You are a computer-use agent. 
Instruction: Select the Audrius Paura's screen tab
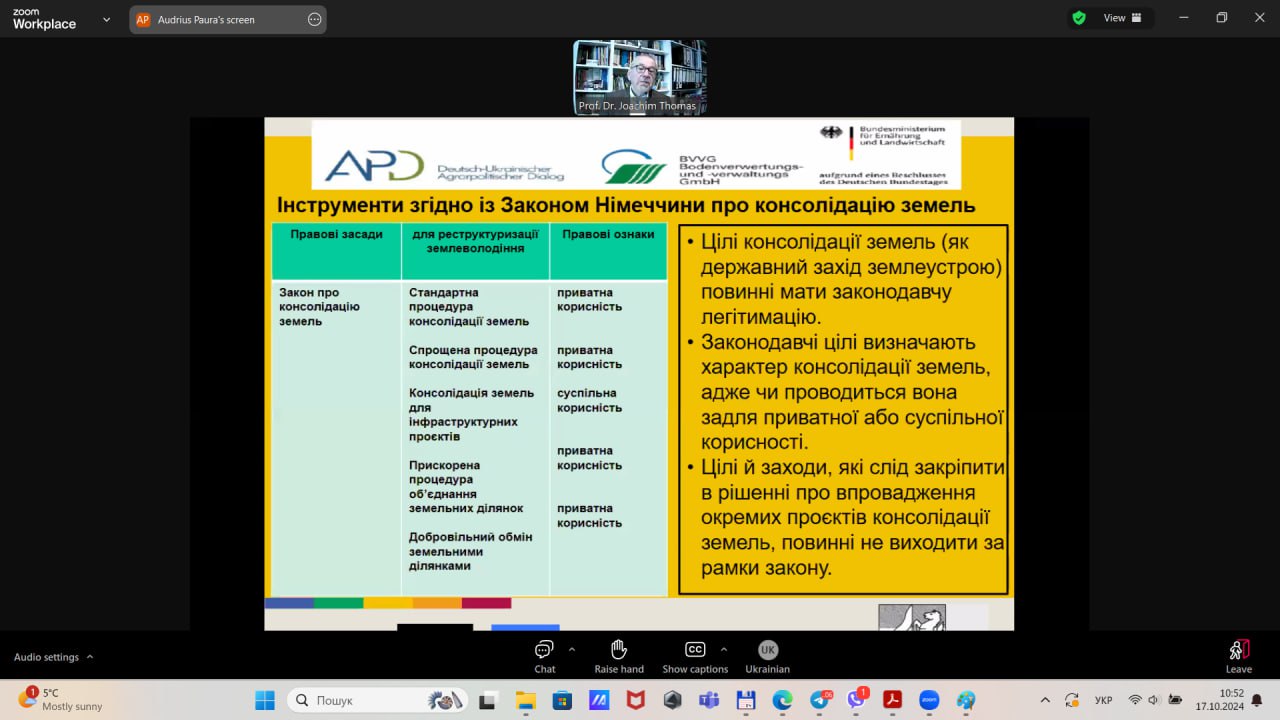coord(227,19)
